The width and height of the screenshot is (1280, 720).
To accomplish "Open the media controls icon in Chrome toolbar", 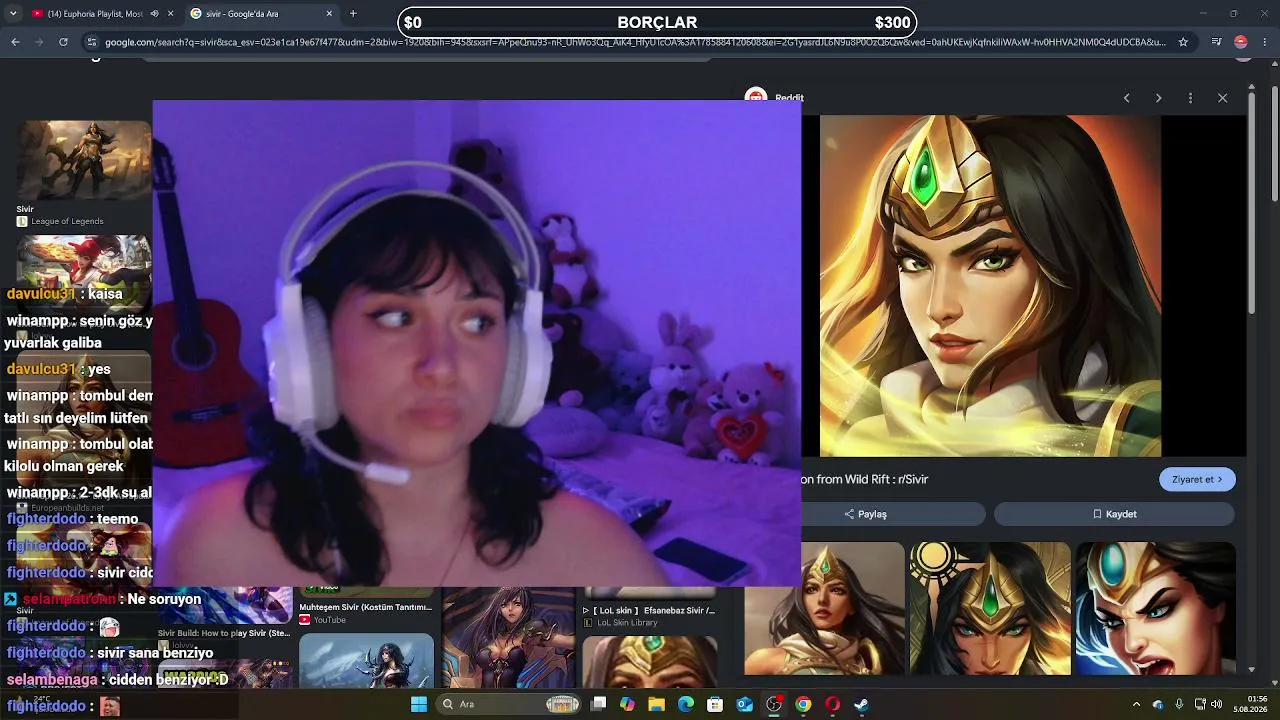I will coord(1216,42).
